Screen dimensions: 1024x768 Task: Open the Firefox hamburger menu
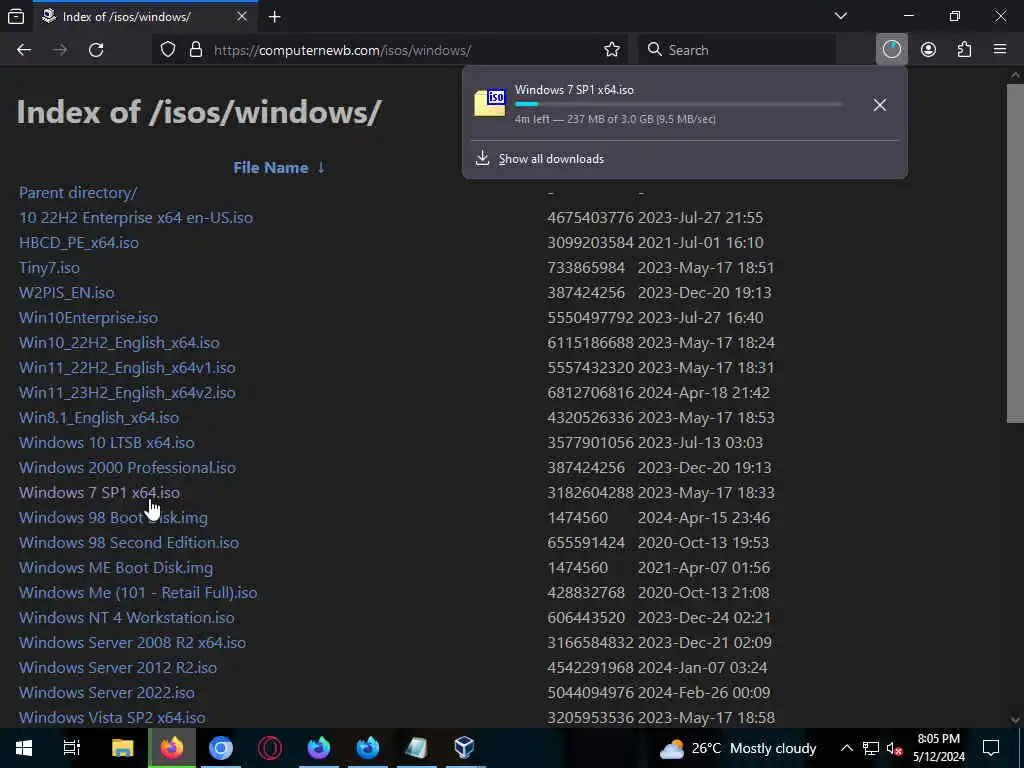pos(1000,50)
